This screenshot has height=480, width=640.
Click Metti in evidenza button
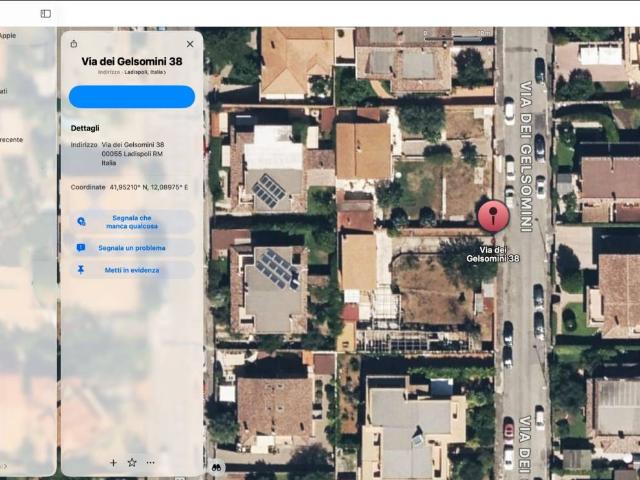click(x=132, y=270)
